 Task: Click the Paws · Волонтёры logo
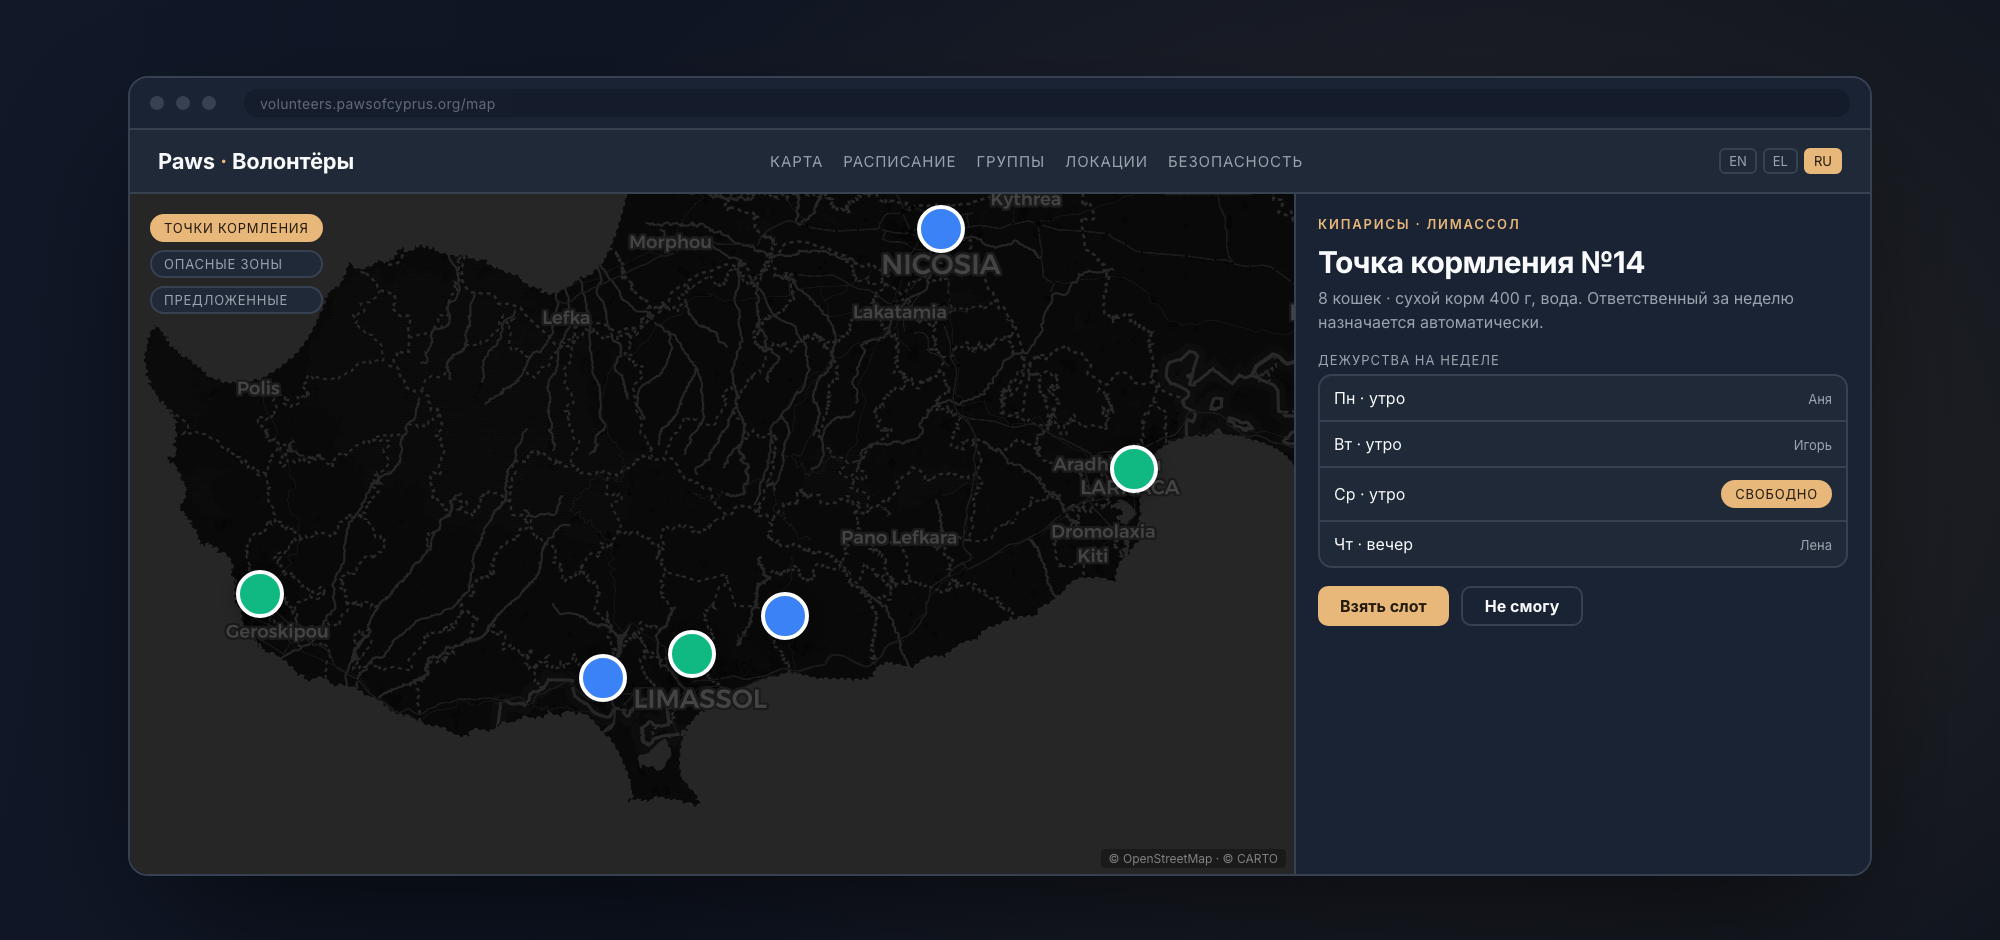[x=256, y=161]
